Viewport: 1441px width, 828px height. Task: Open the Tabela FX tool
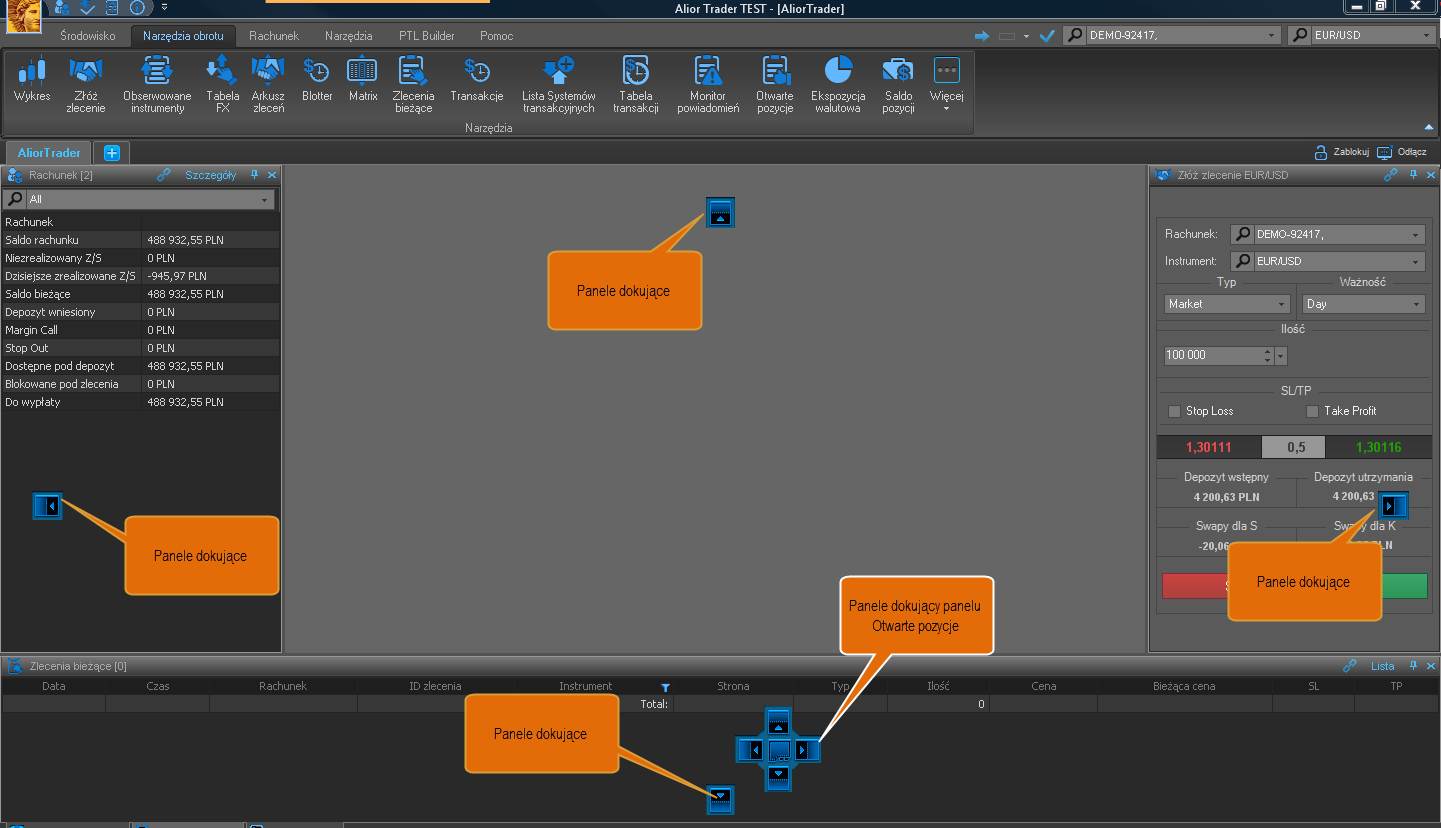coord(222,84)
